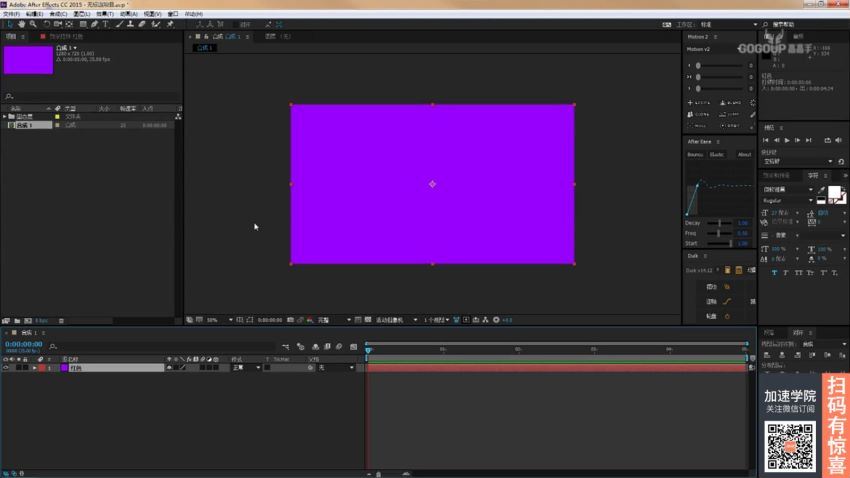Open the viewer resolution dropdown

click(334, 320)
